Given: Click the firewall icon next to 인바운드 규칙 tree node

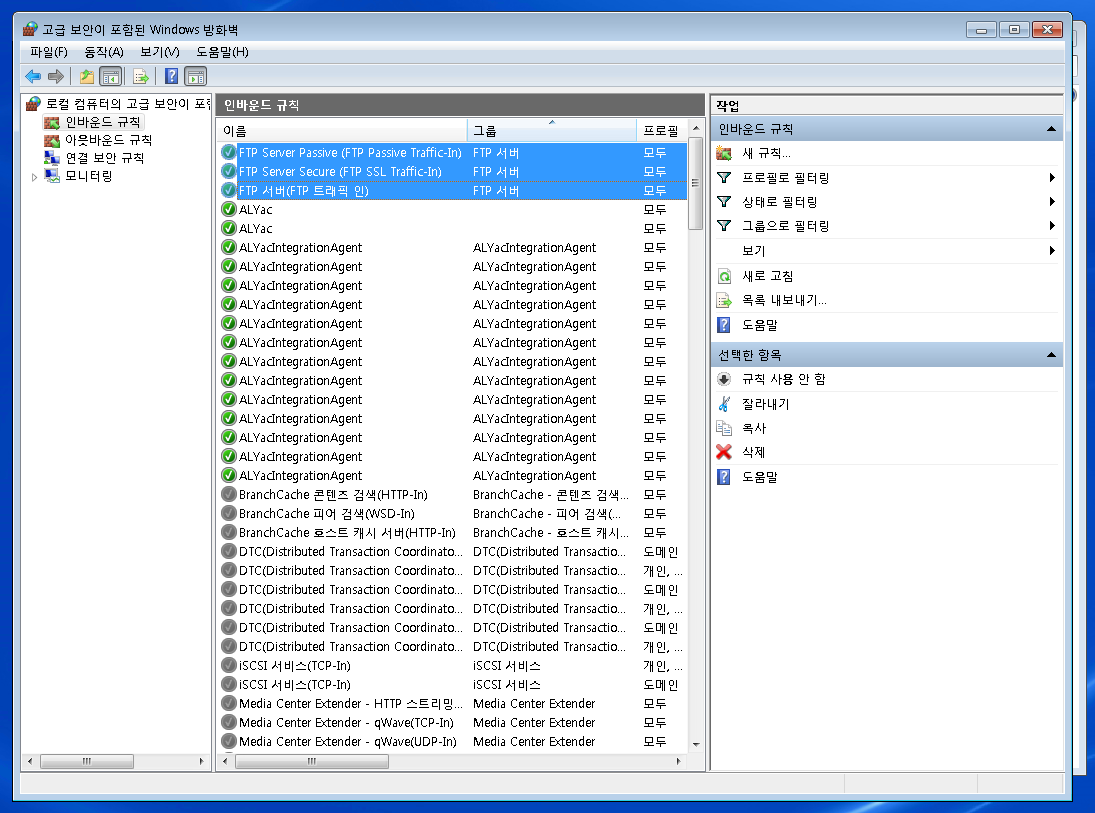Looking at the screenshot, I should click(x=52, y=122).
